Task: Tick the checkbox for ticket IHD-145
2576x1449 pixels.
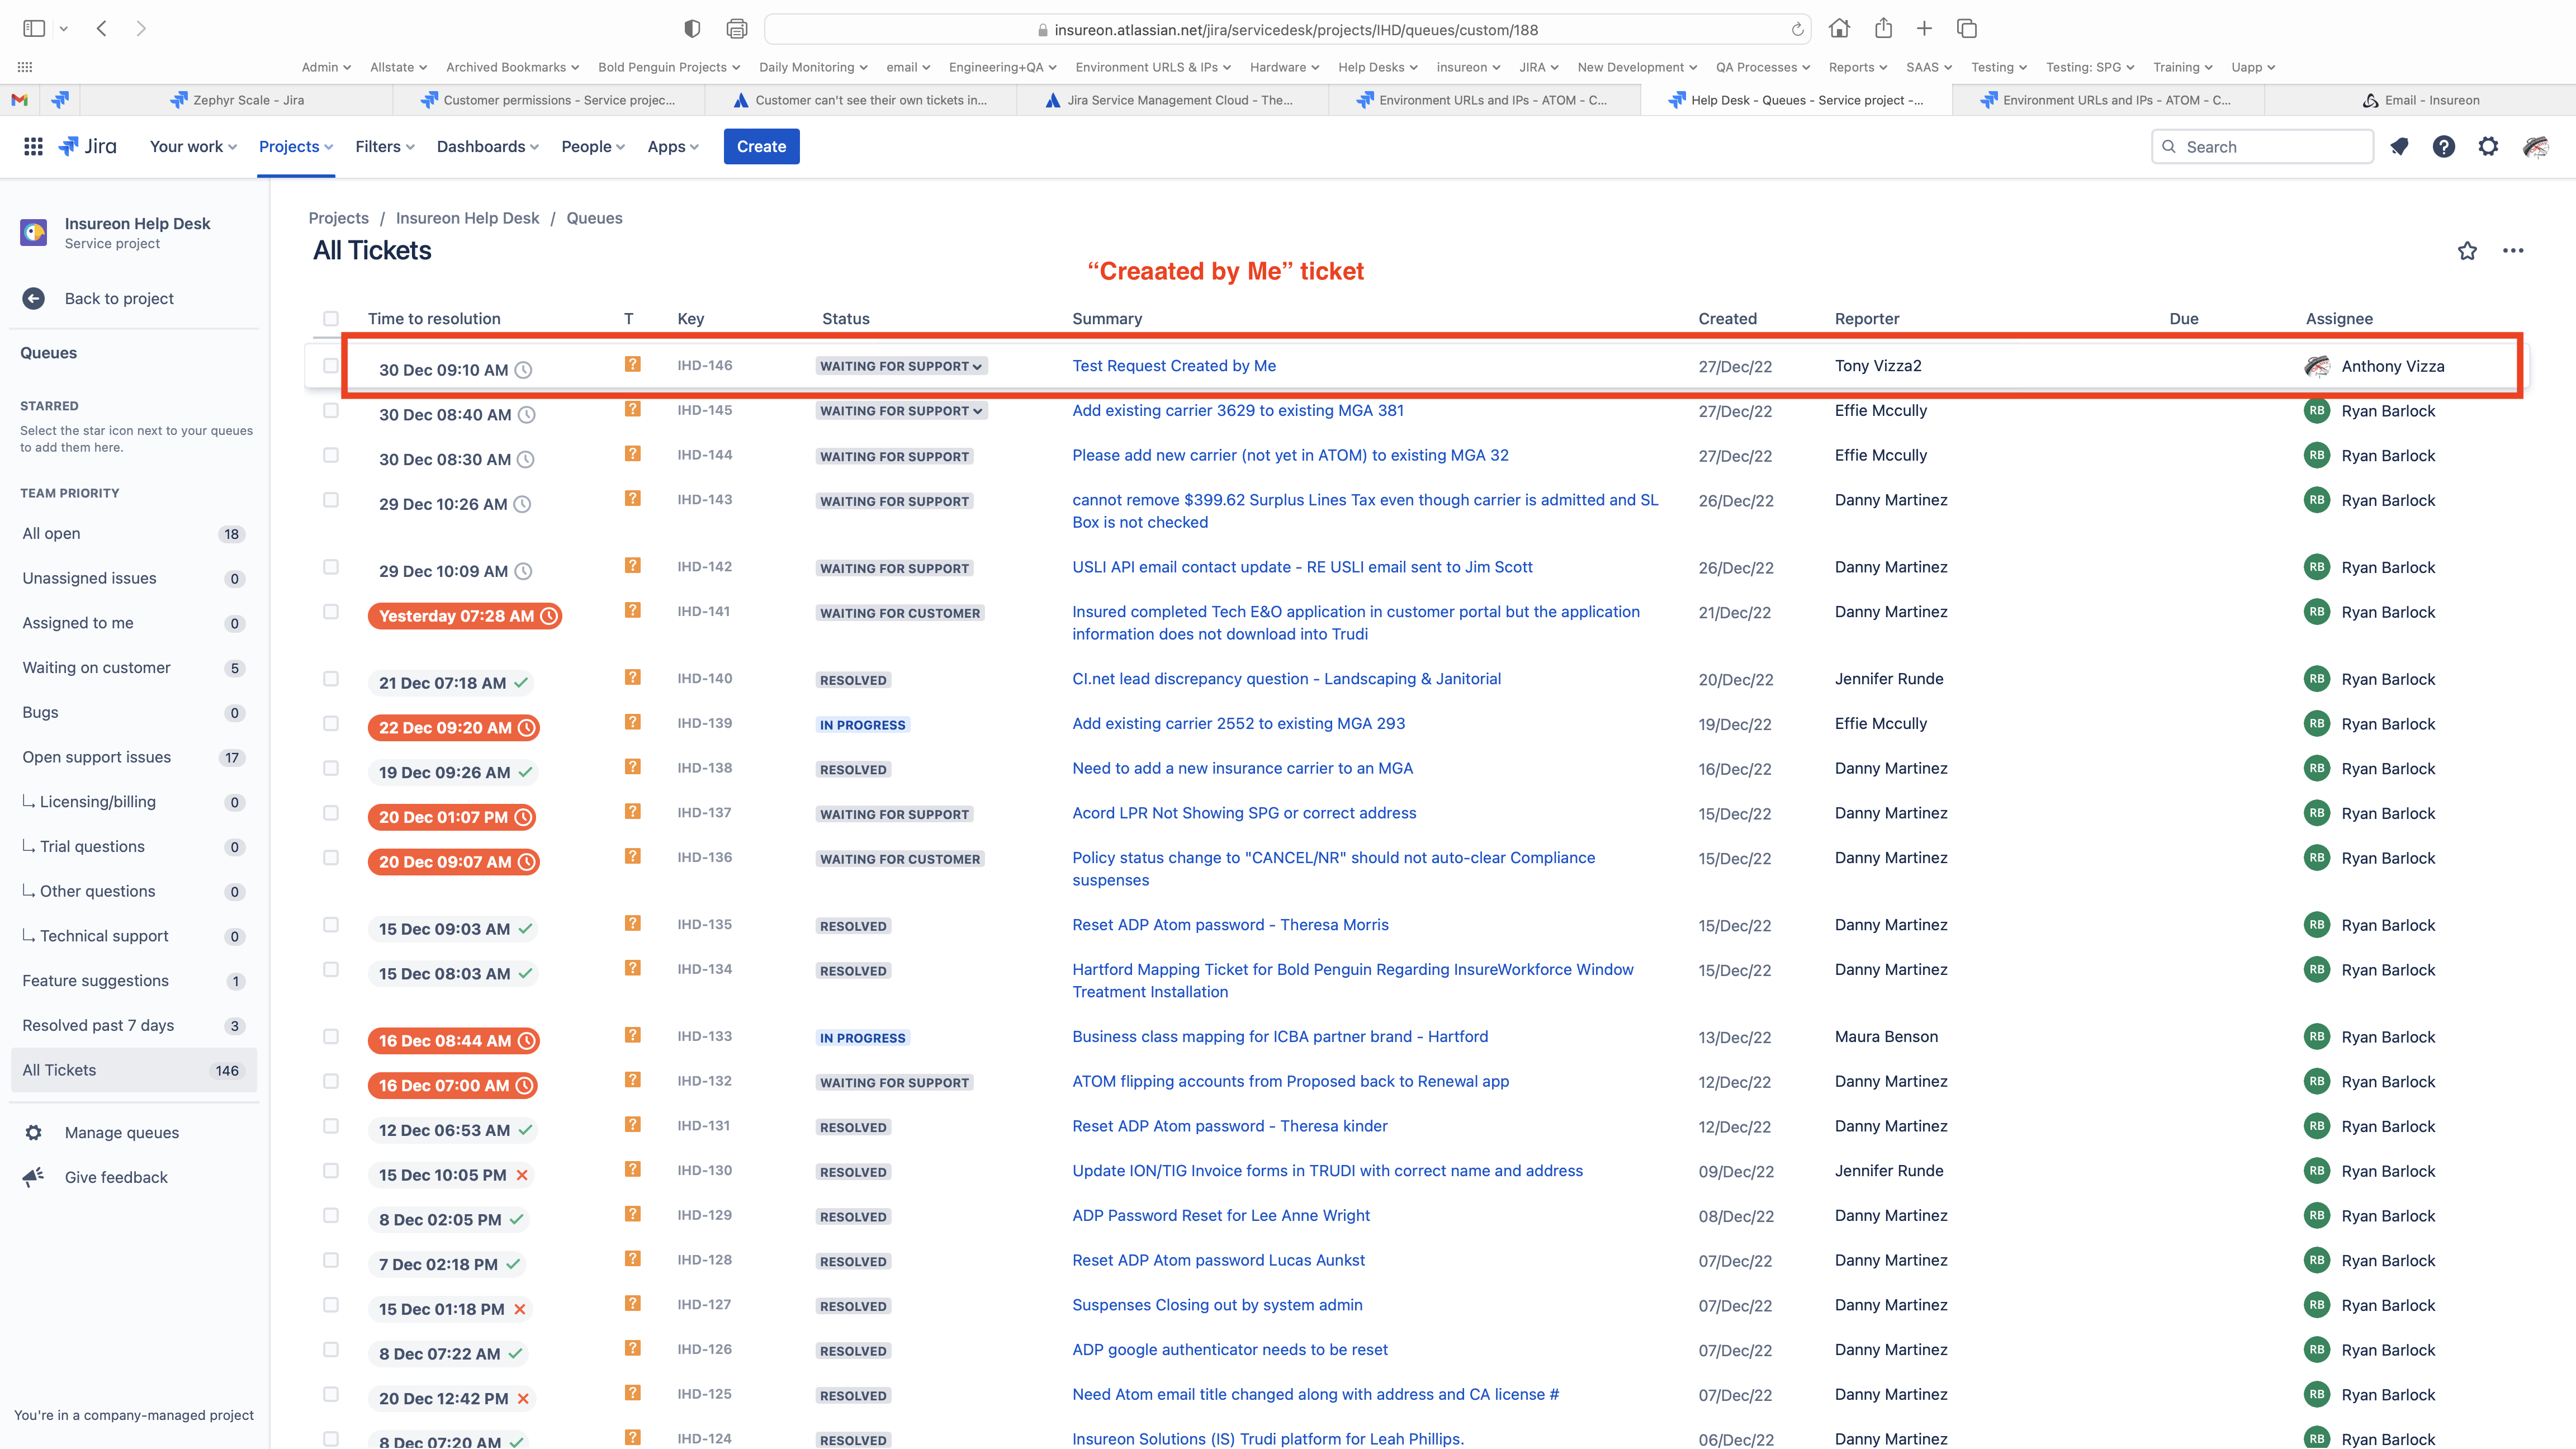Action: (331, 410)
